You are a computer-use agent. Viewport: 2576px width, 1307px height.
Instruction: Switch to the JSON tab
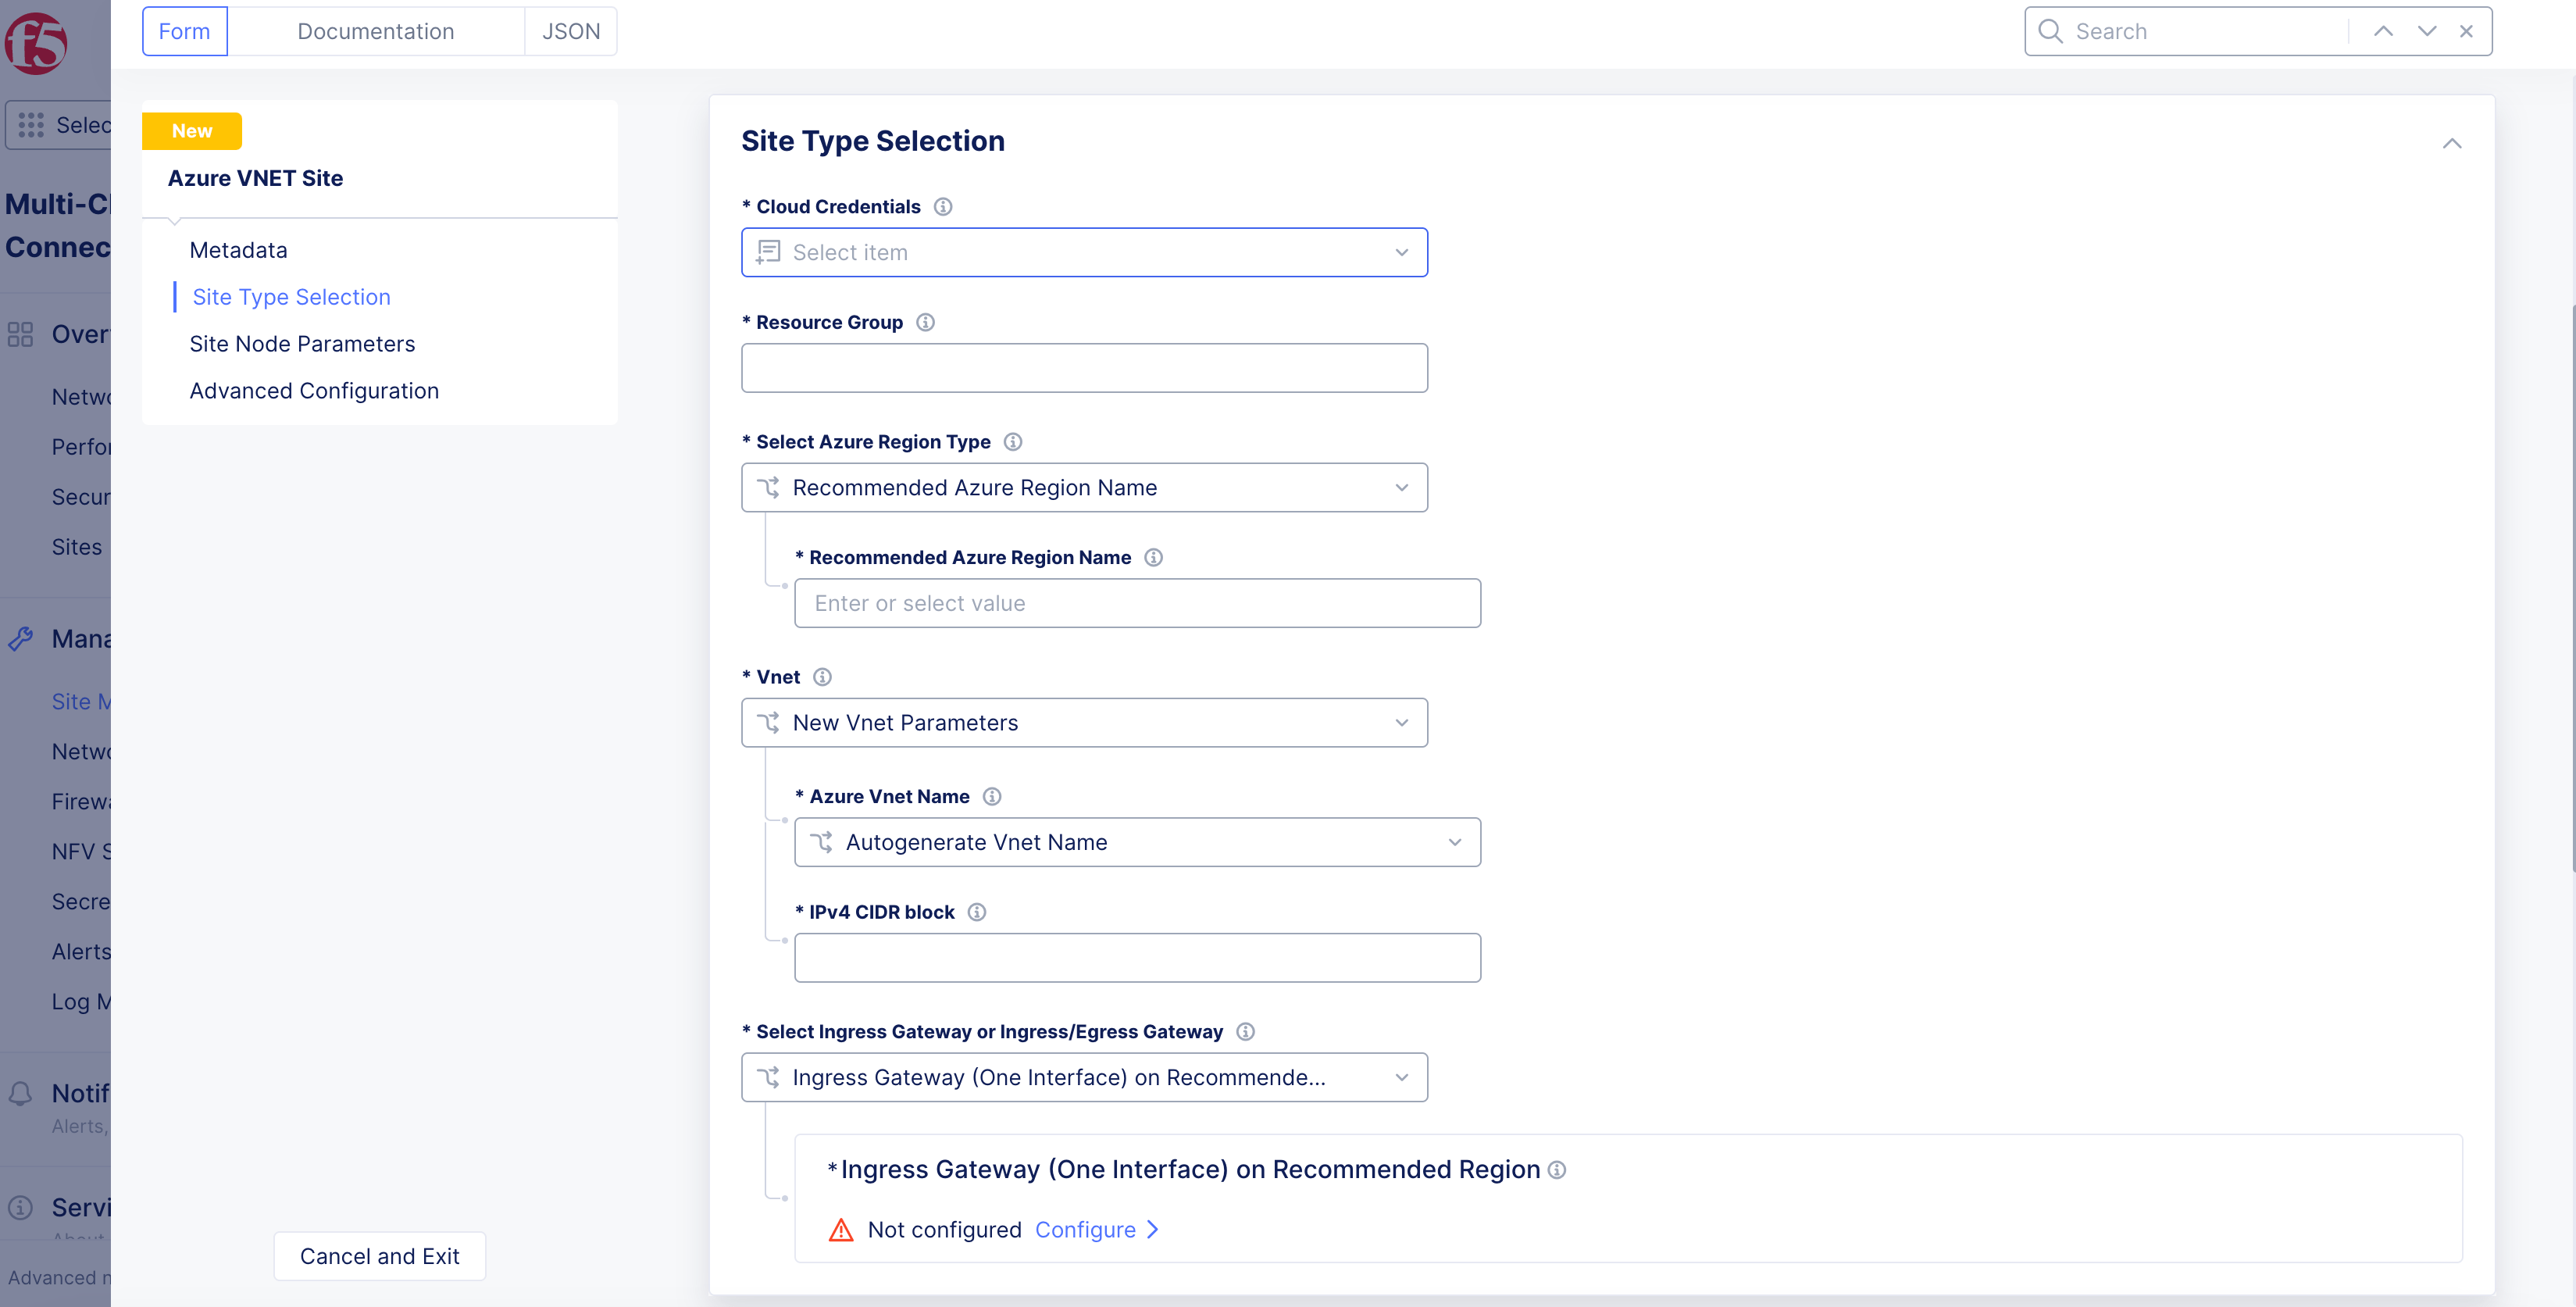point(570,31)
